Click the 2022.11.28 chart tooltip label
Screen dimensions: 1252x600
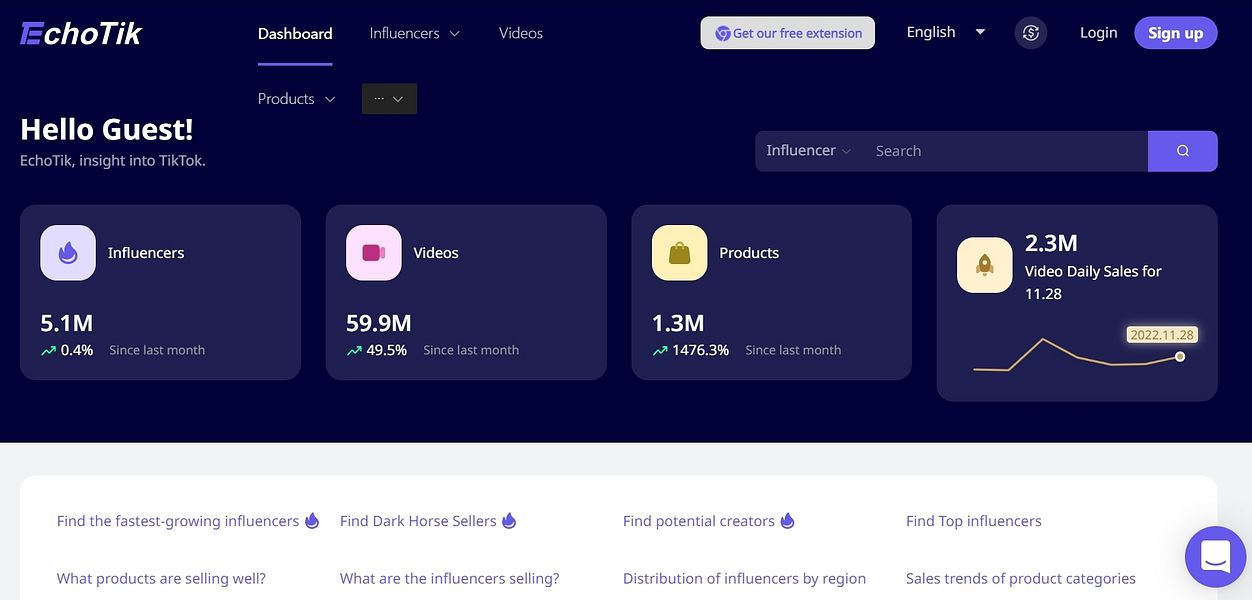(1162, 335)
